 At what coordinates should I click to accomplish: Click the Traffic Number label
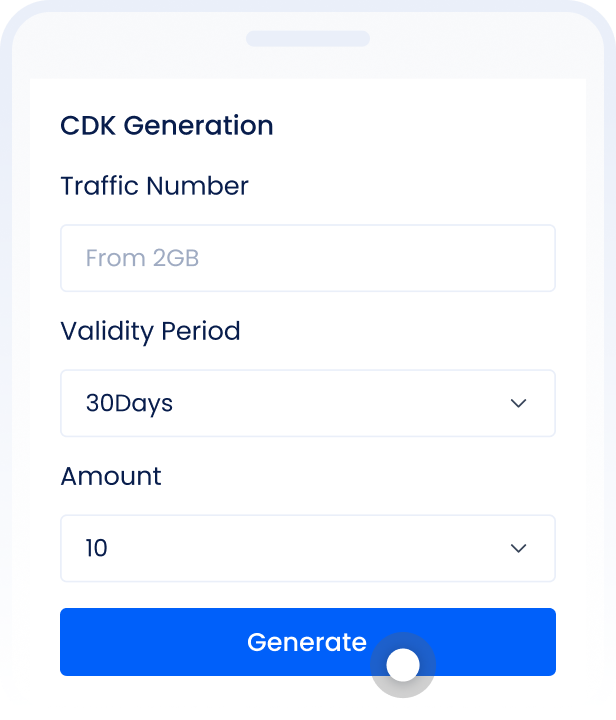(x=154, y=186)
